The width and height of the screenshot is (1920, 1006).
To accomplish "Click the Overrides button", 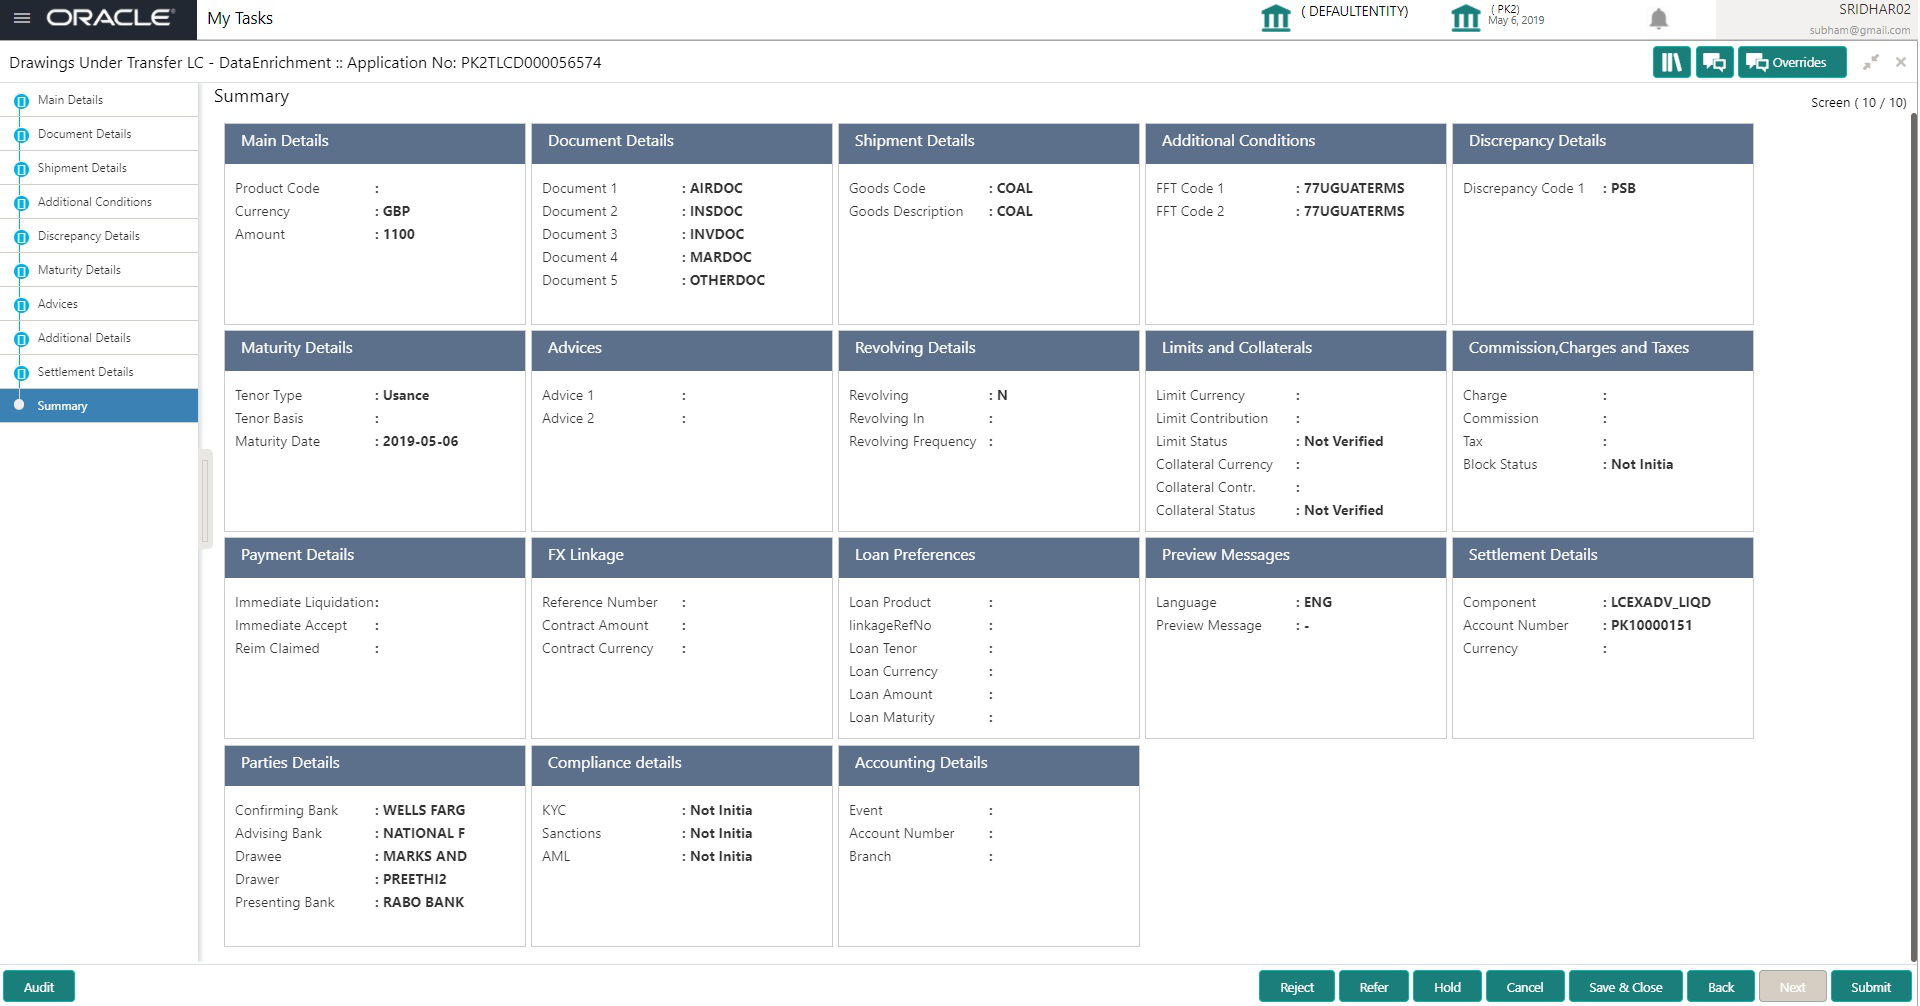I will pos(1792,62).
